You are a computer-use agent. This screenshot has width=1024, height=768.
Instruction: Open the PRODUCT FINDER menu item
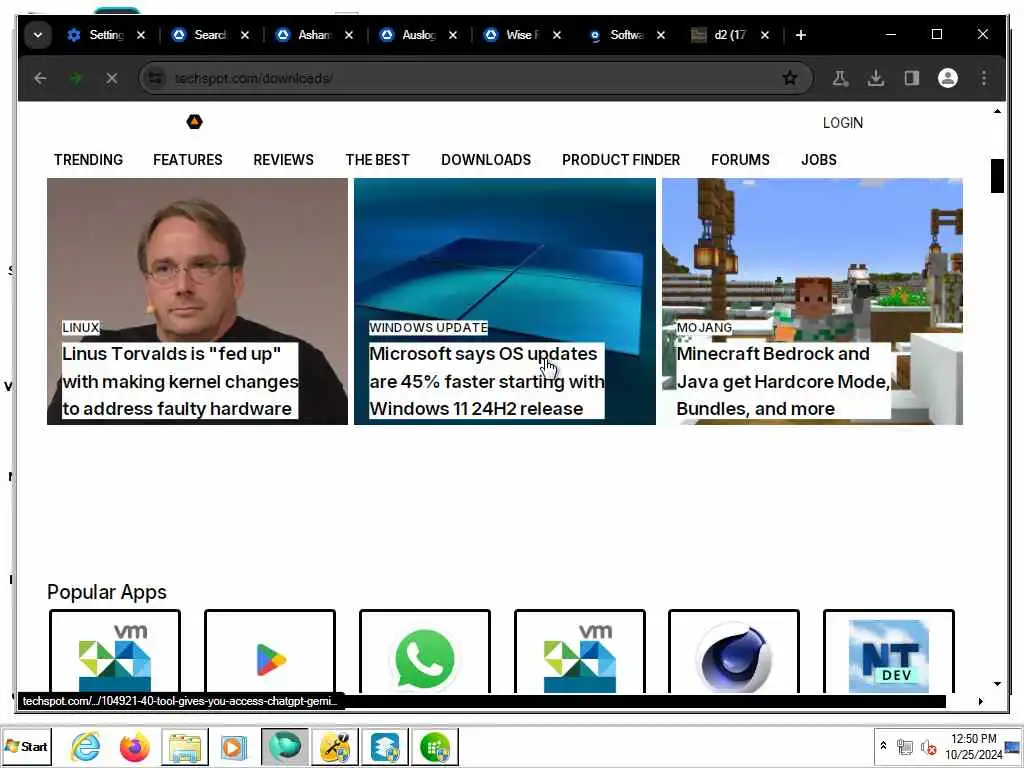click(x=621, y=160)
